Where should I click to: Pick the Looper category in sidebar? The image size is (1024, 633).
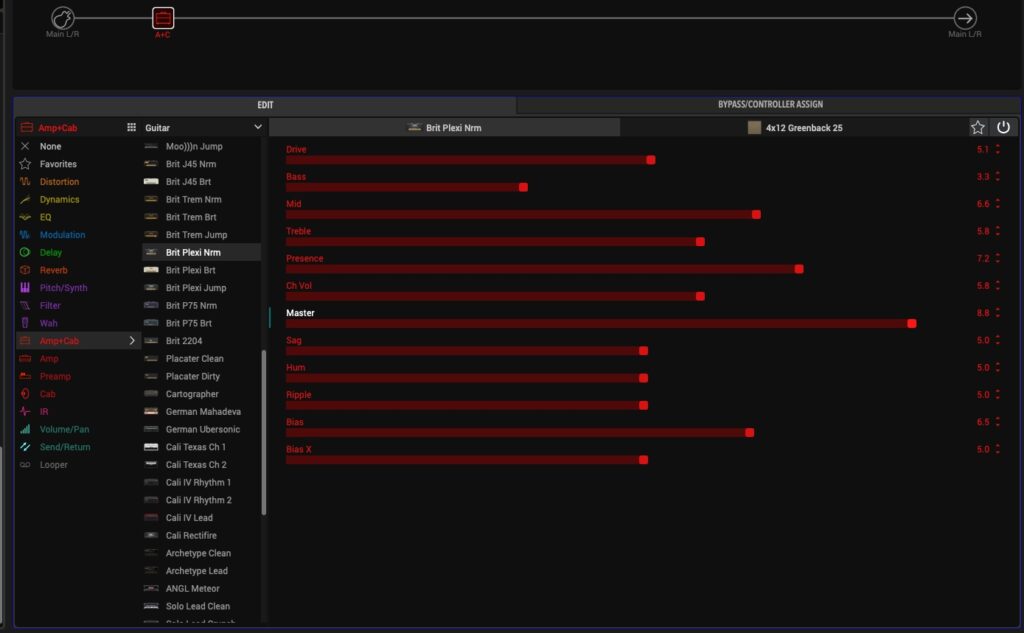(x=53, y=465)
